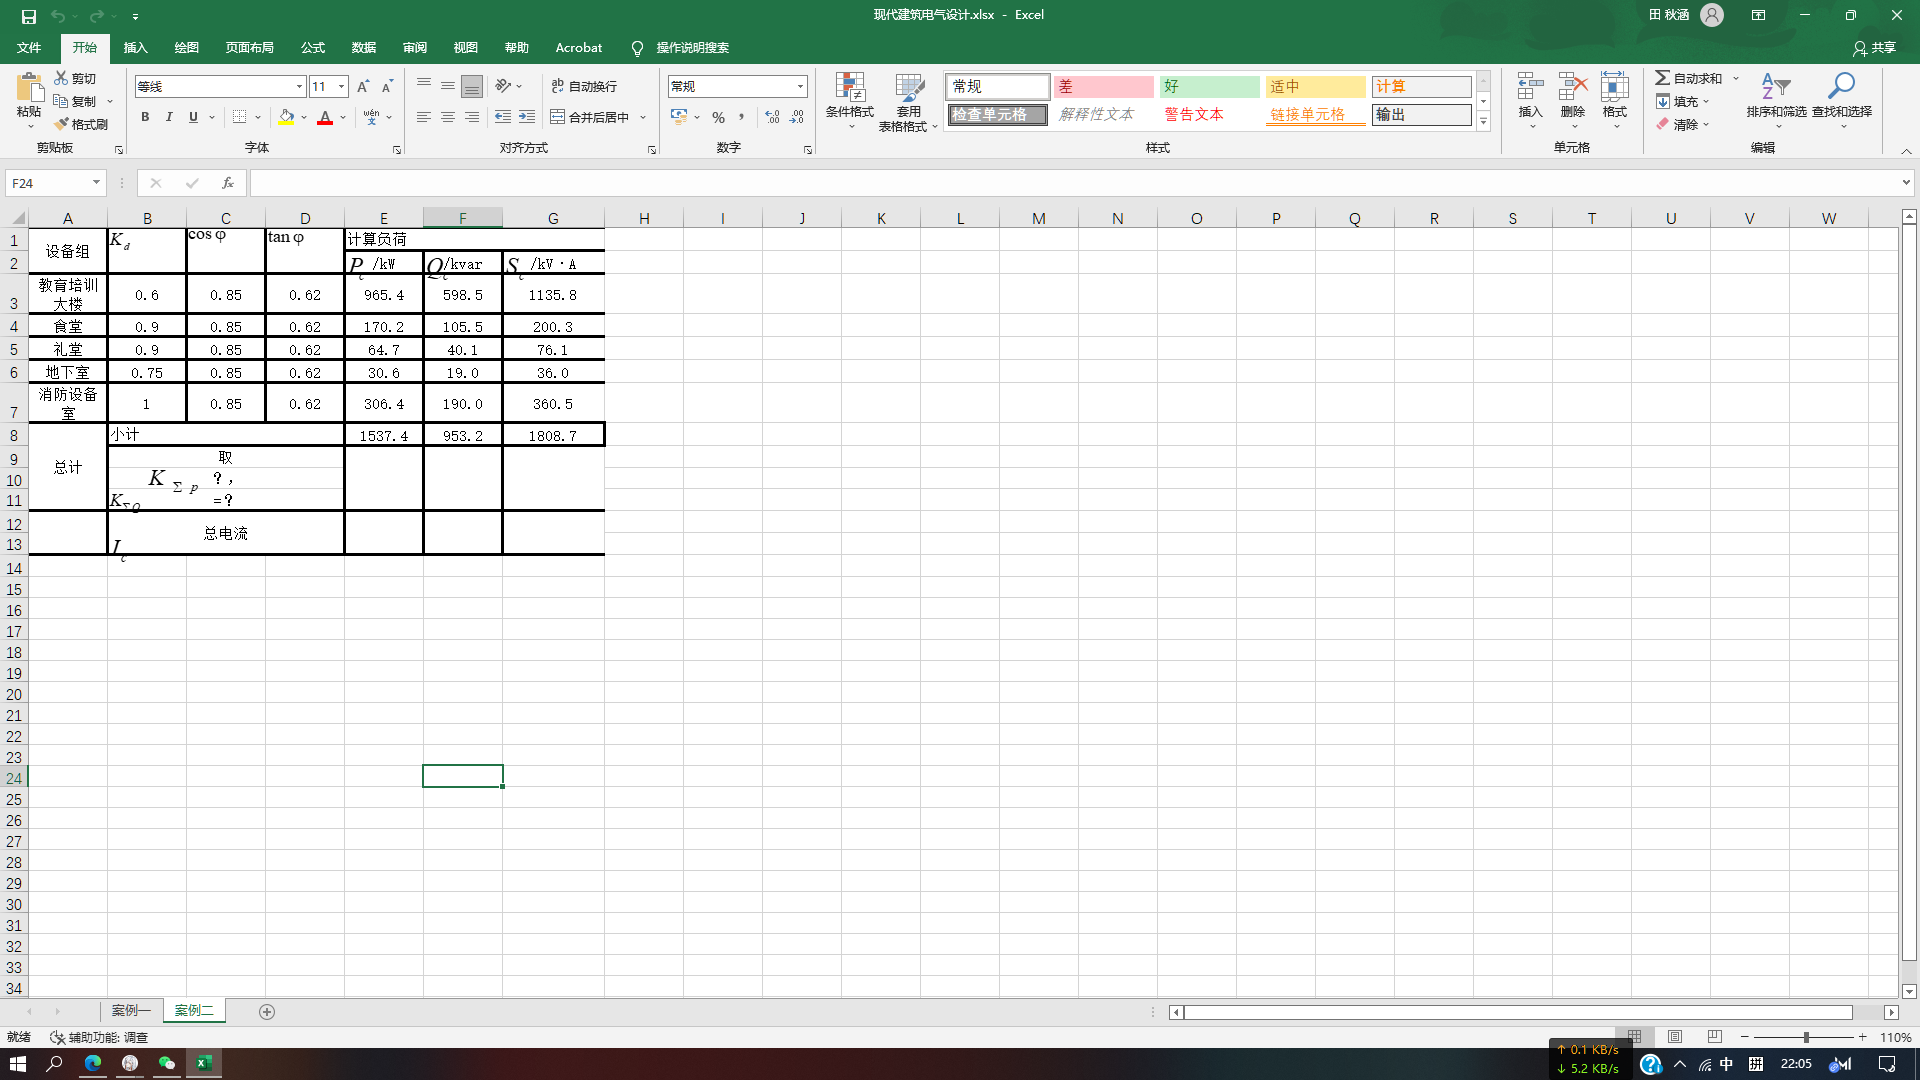
Task: Click the Delete cells icon
Action: [x=1572, y=87]
